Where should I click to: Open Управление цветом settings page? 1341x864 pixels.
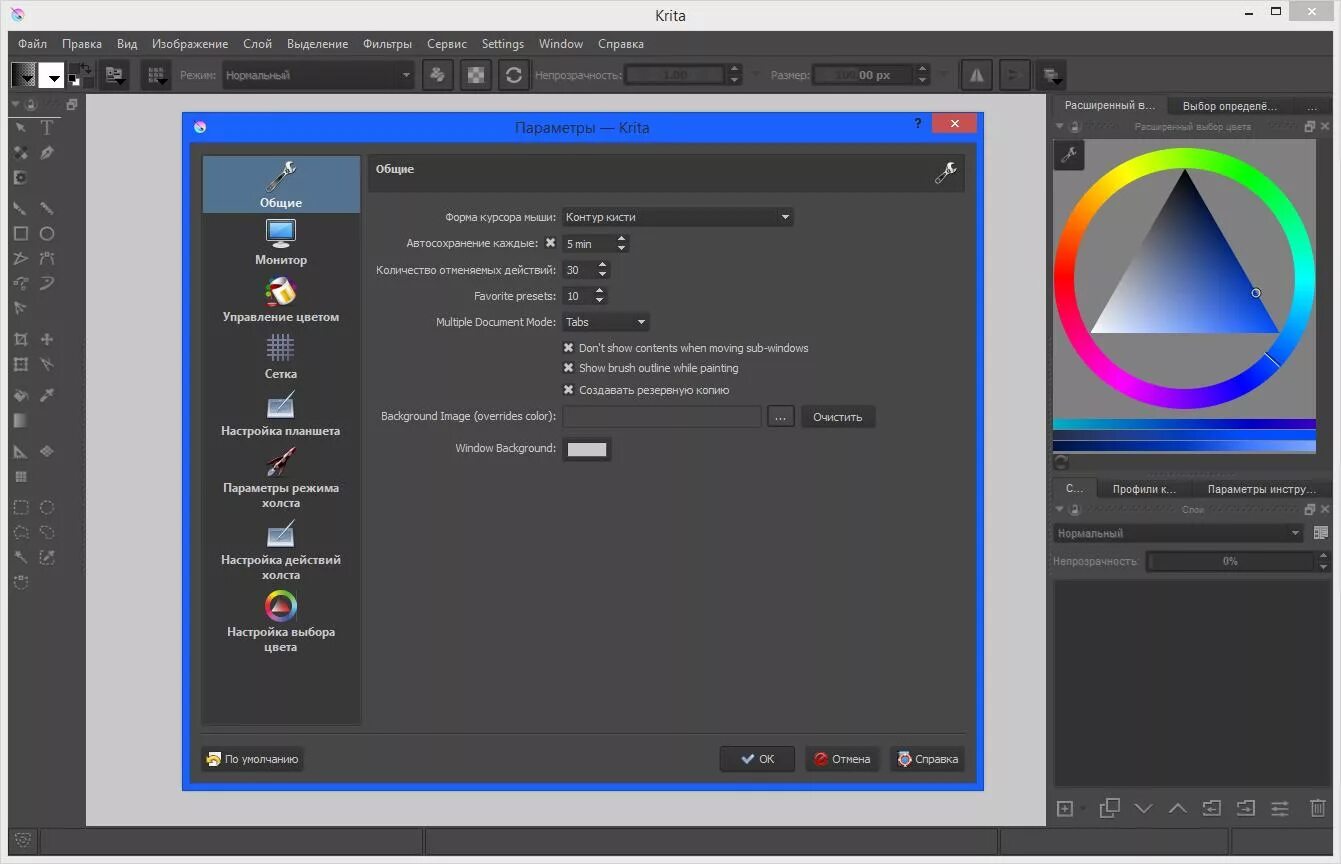click(x=281, y=299)
